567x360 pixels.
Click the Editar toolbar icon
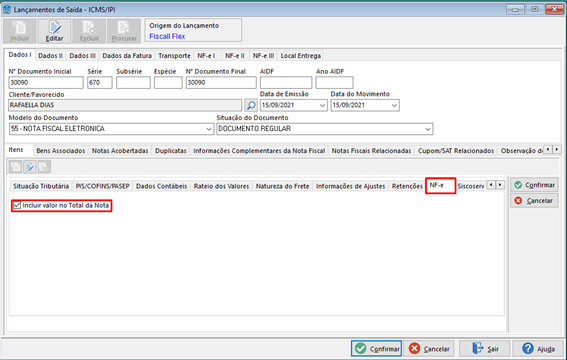[54, 31]
